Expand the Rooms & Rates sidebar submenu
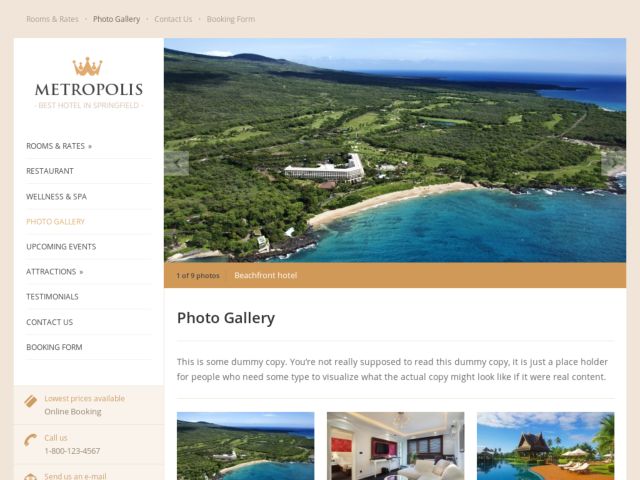Image resolution: width=640 pixels, height=480 pixels. [90, 147]
